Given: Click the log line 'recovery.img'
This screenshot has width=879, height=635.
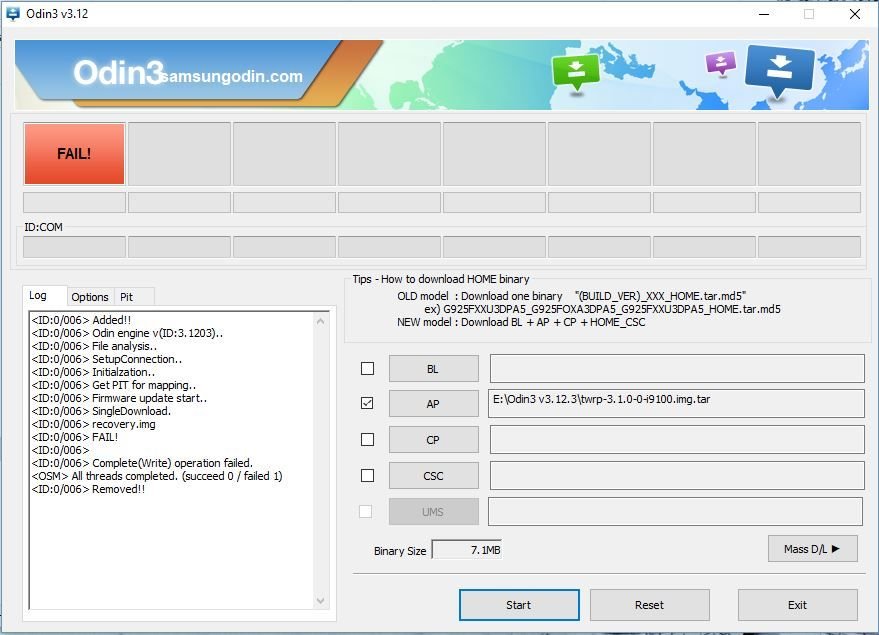Looking at the screenshot, I should (124, 424).
